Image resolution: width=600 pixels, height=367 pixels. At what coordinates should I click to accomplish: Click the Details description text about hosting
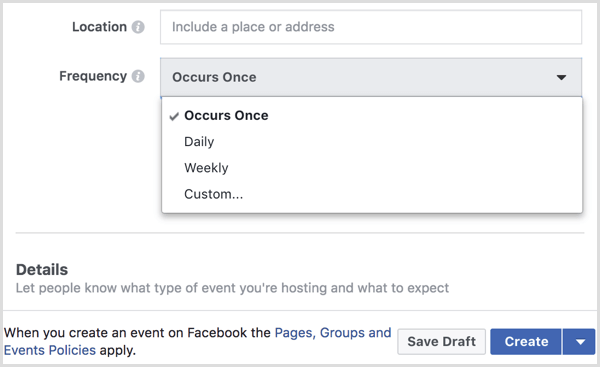(232, 288)
